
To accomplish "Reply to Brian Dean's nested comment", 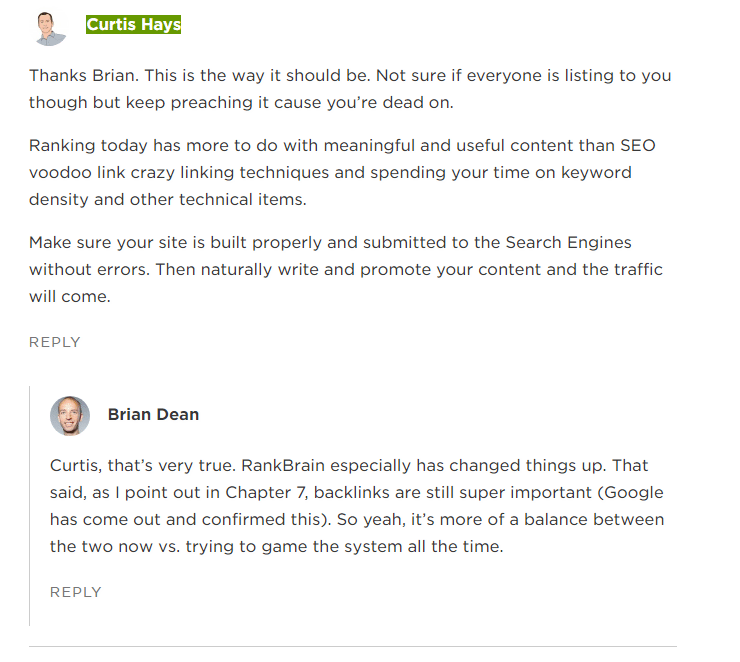I will point(76,592).
